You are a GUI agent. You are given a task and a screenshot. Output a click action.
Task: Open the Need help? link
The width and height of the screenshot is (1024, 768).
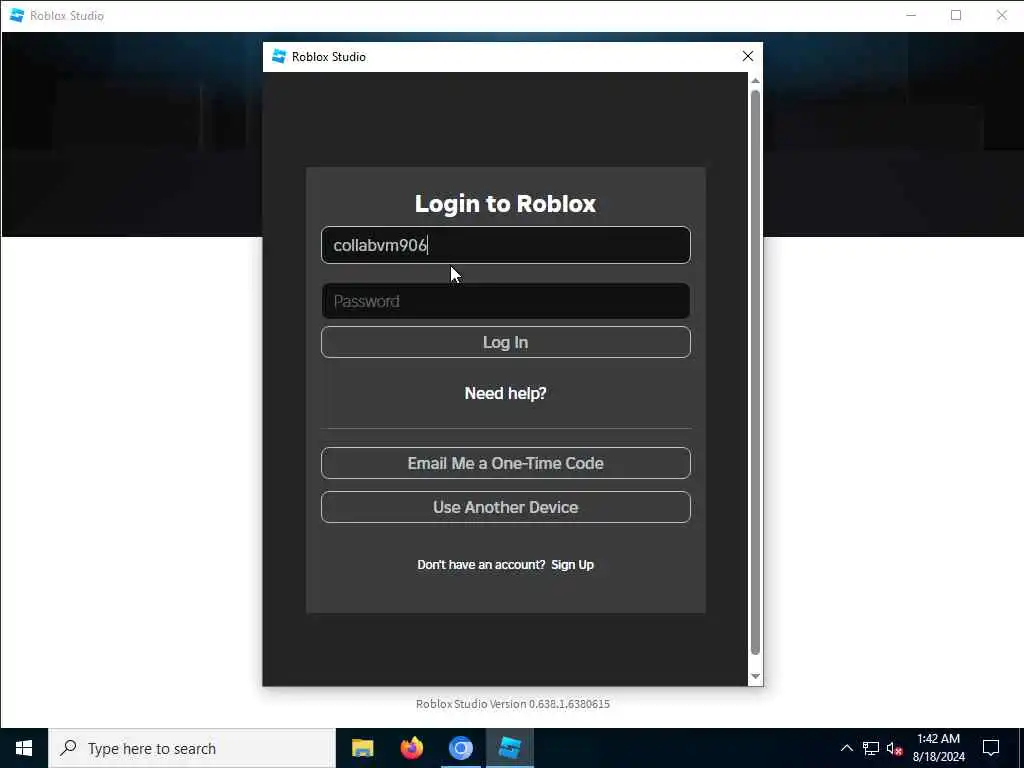click(x=505, y=393)
